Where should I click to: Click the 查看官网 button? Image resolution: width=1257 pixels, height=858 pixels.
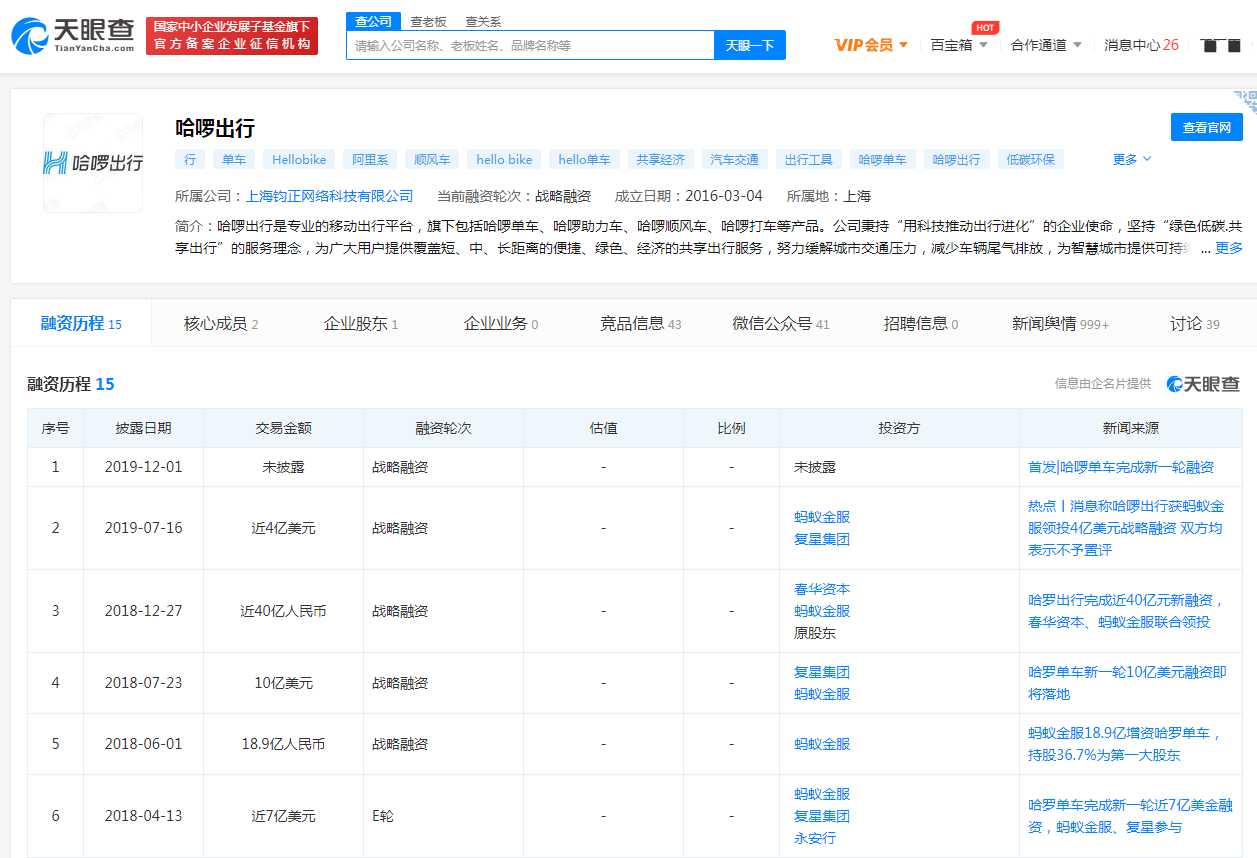click(1207, 127)
